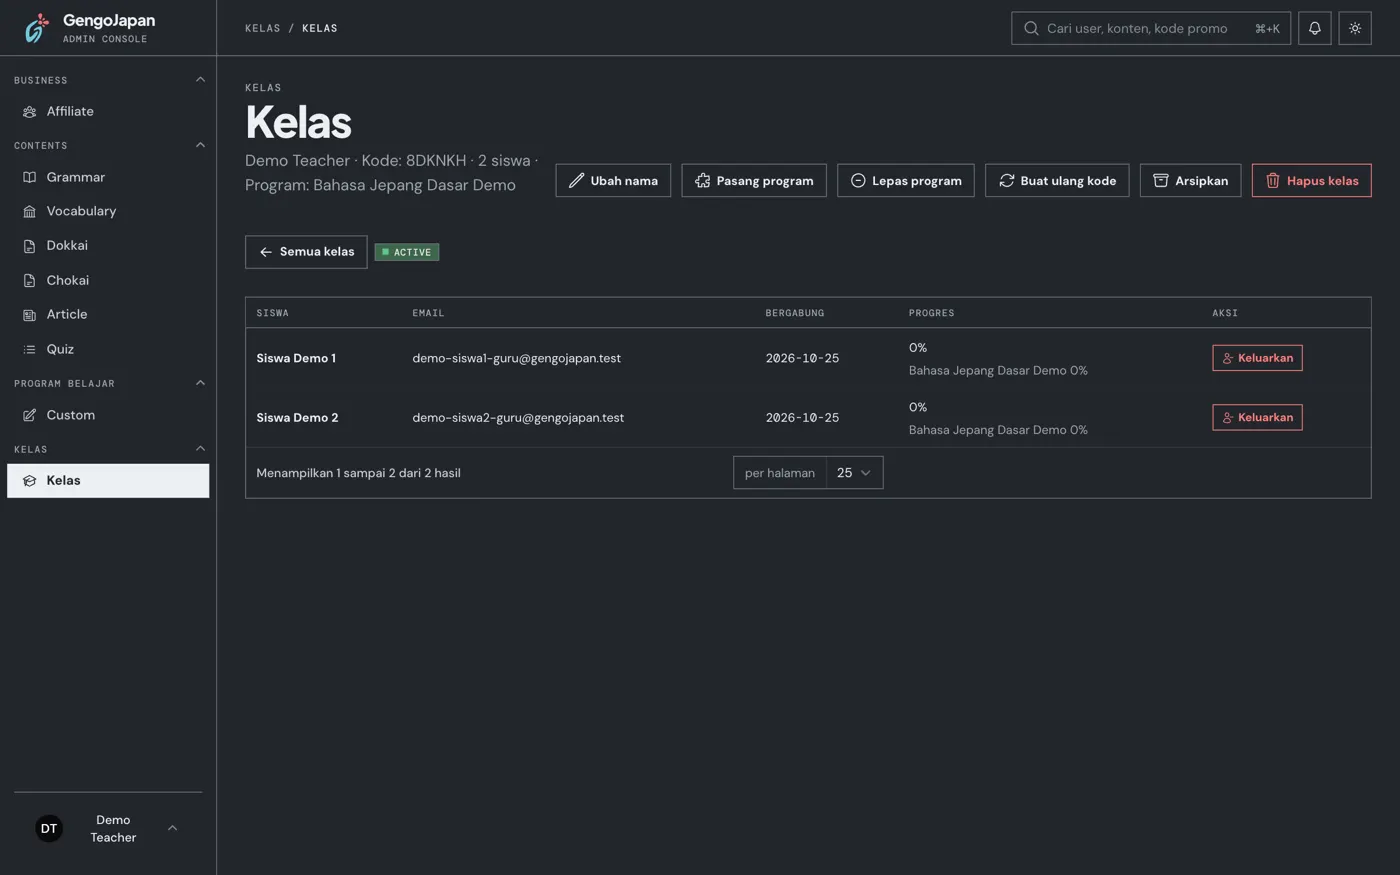Click the Article newspaper icon
The image size is (1400, 875).
click(x=29, y=315)
